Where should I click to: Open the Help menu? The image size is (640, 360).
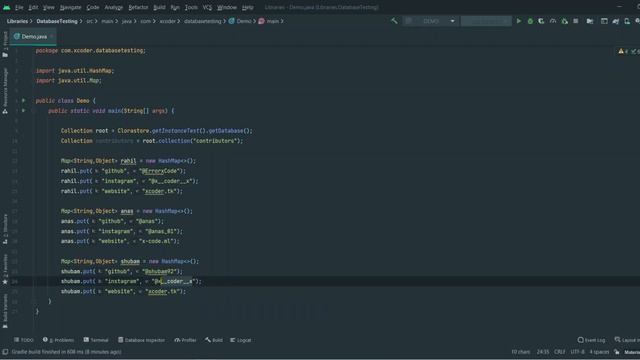click(x=247, y=7)
